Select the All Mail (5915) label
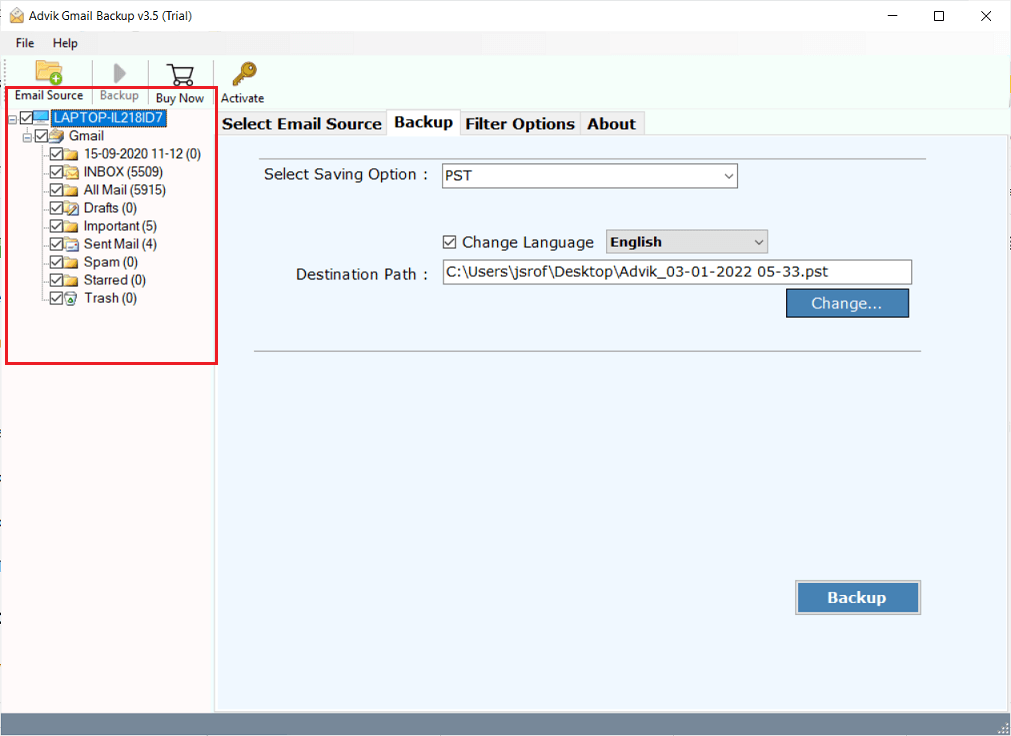1011x736 pixels. pos(124,190)
